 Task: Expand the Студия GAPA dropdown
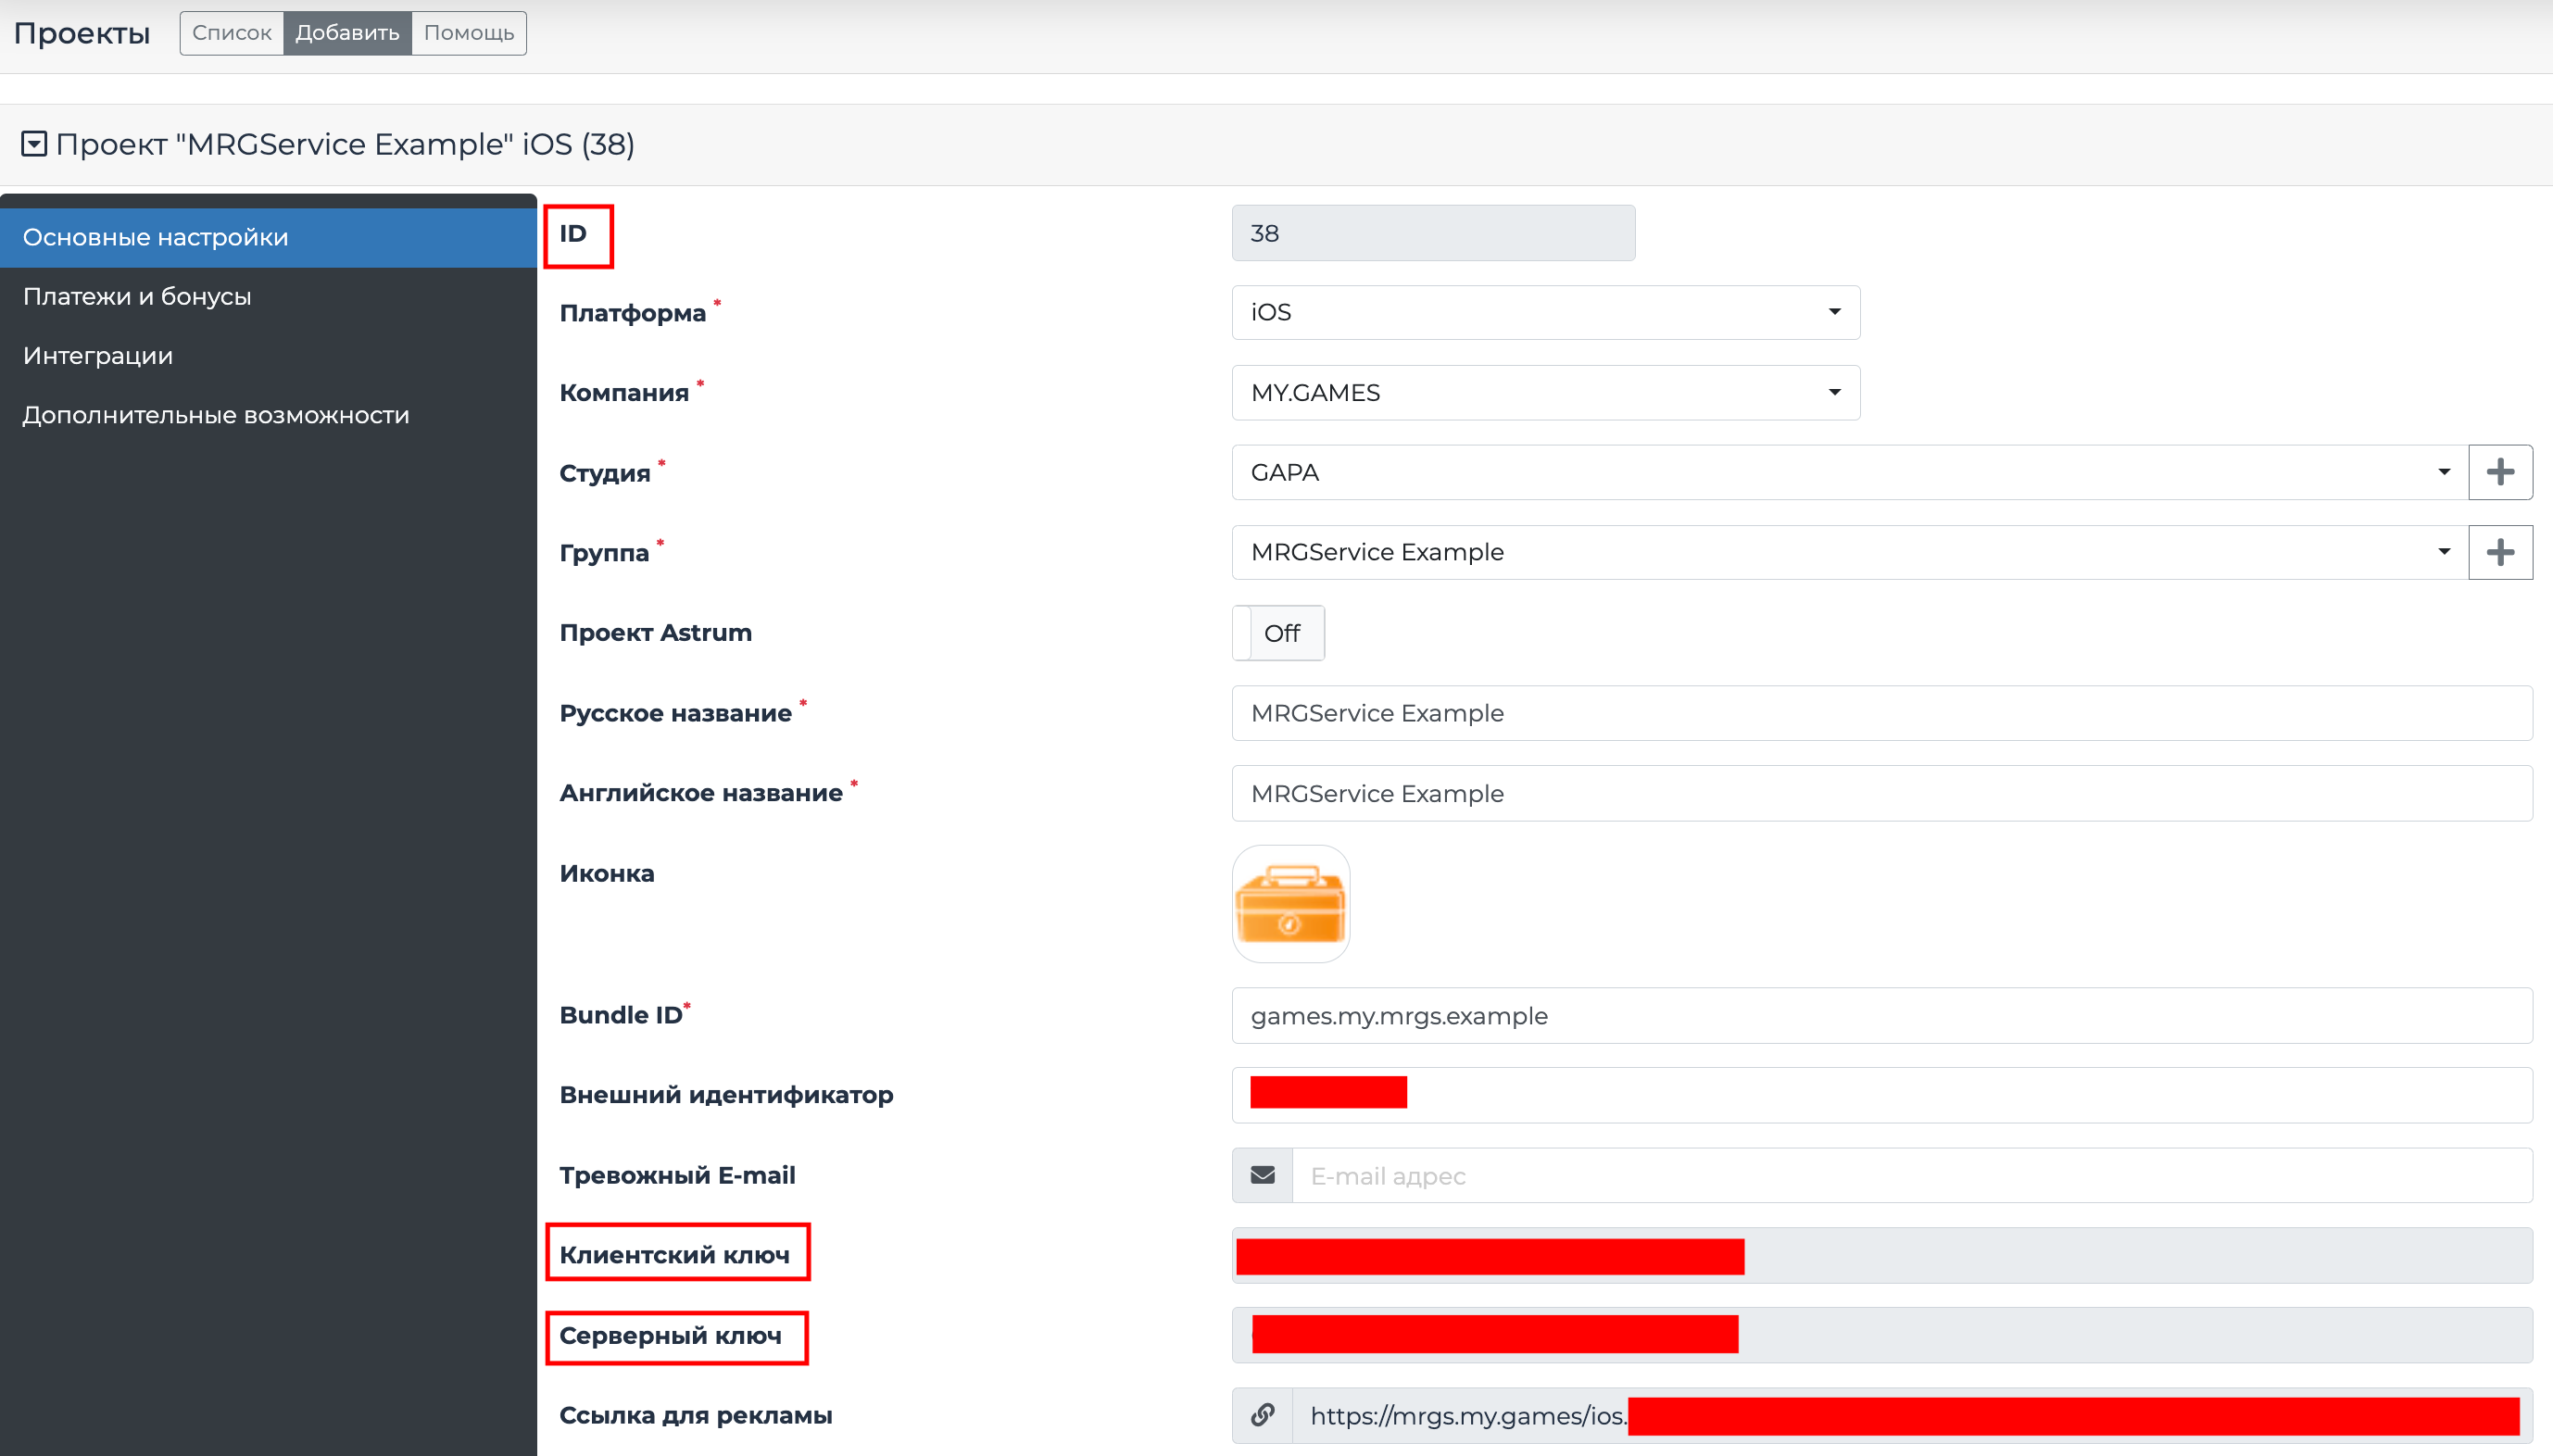pos(1848,472)
